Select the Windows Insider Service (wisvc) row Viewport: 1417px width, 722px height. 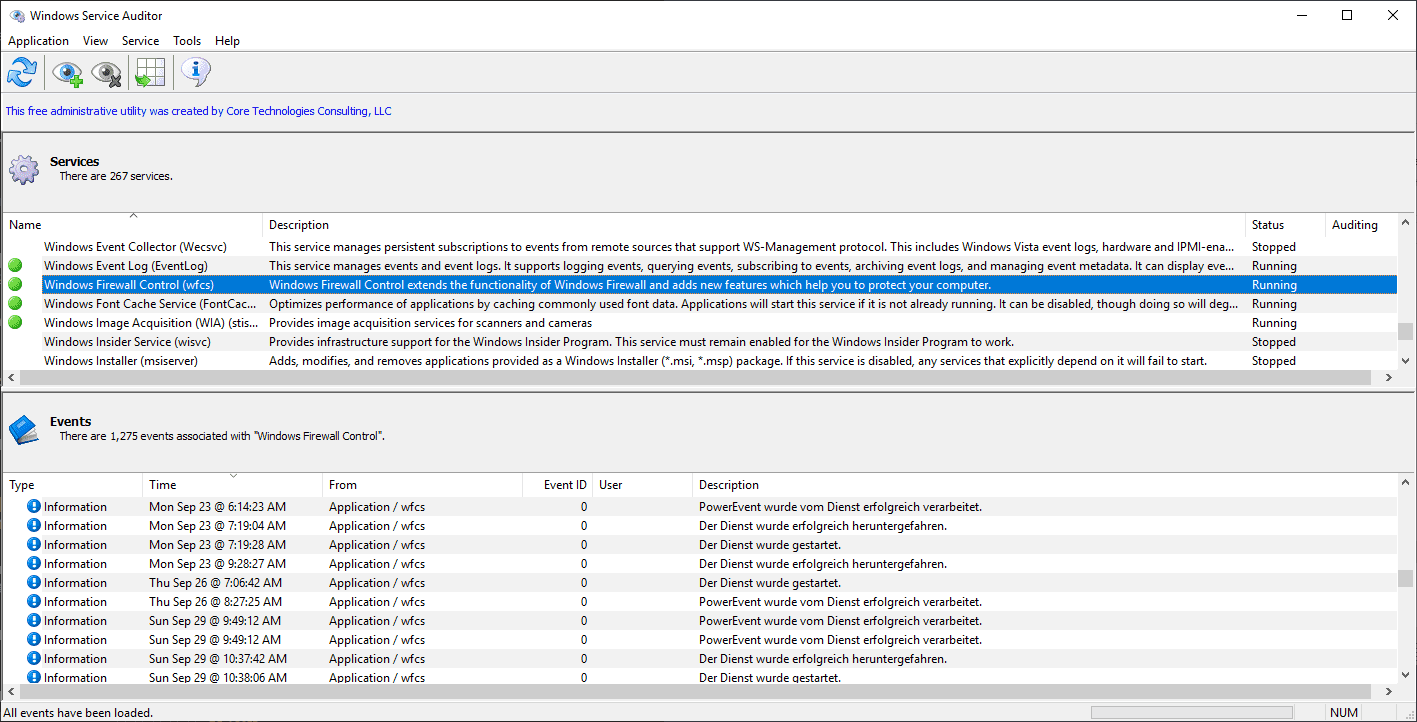pyautogui.click(x=700, y=342)
